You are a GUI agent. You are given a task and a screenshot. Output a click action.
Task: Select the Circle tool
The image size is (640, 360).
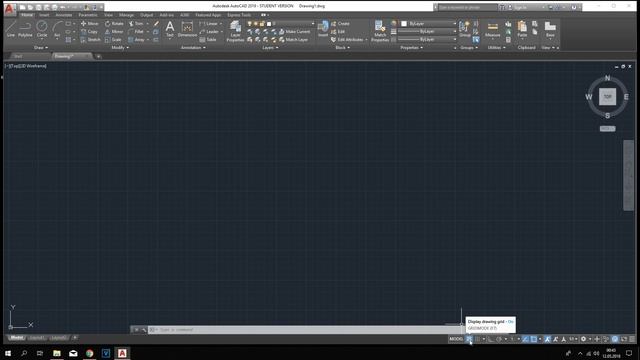tap(42, 29)
